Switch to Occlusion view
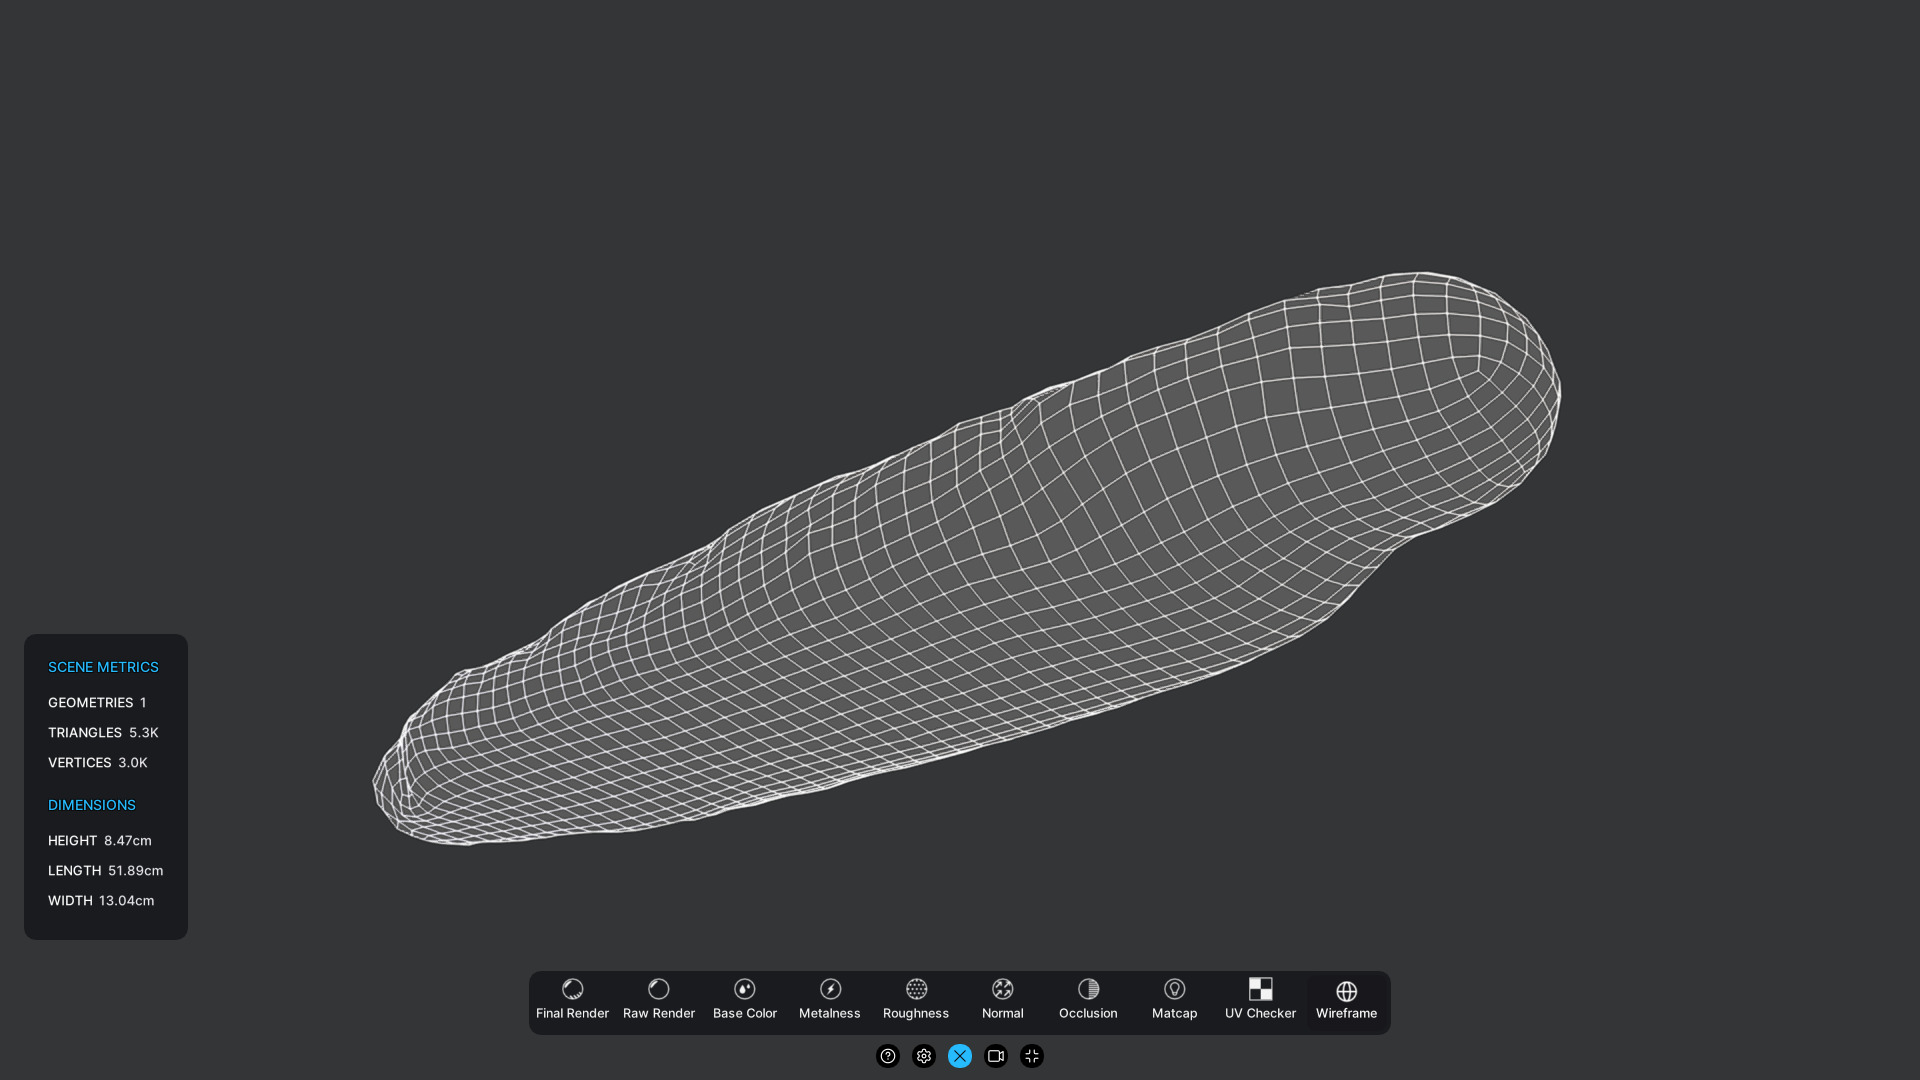Screen dimensions: 1920x1080 coord(1088,1001)
